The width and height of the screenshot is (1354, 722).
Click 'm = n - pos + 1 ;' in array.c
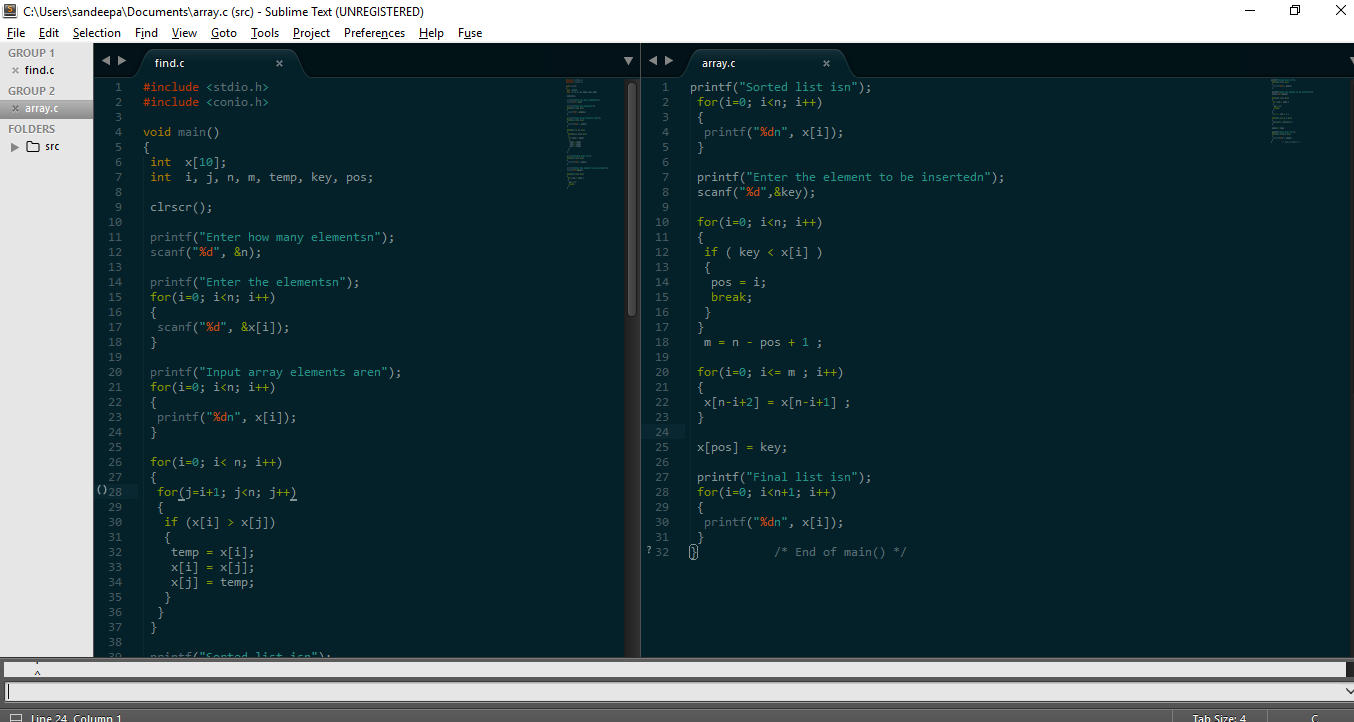(763, 342)
